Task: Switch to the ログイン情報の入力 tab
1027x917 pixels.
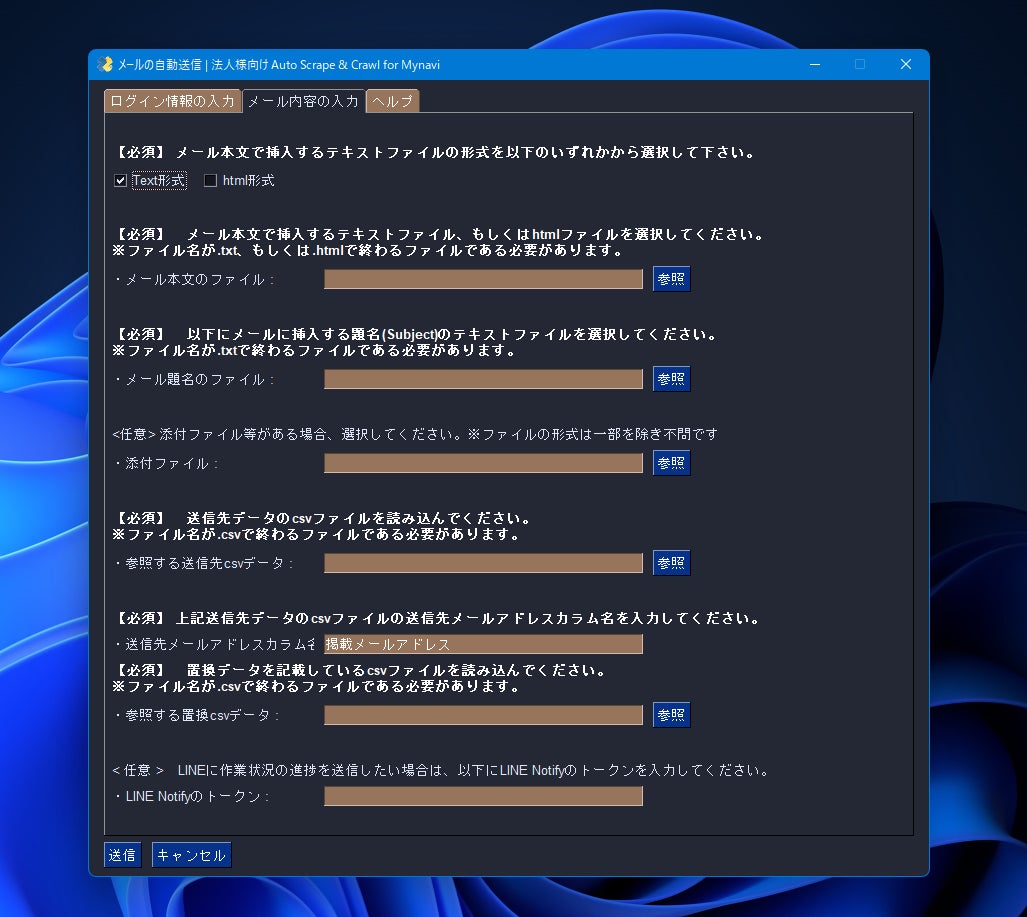Action: click(x=172, y=101)
